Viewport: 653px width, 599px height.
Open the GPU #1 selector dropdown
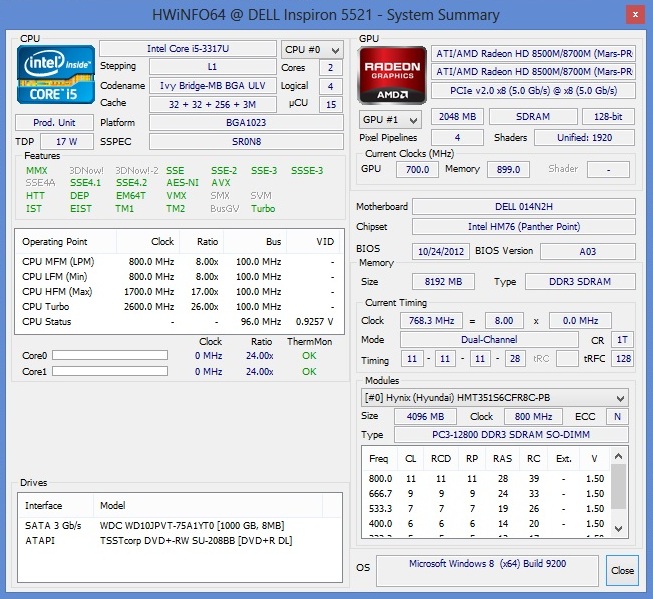[x=390, y=120]
